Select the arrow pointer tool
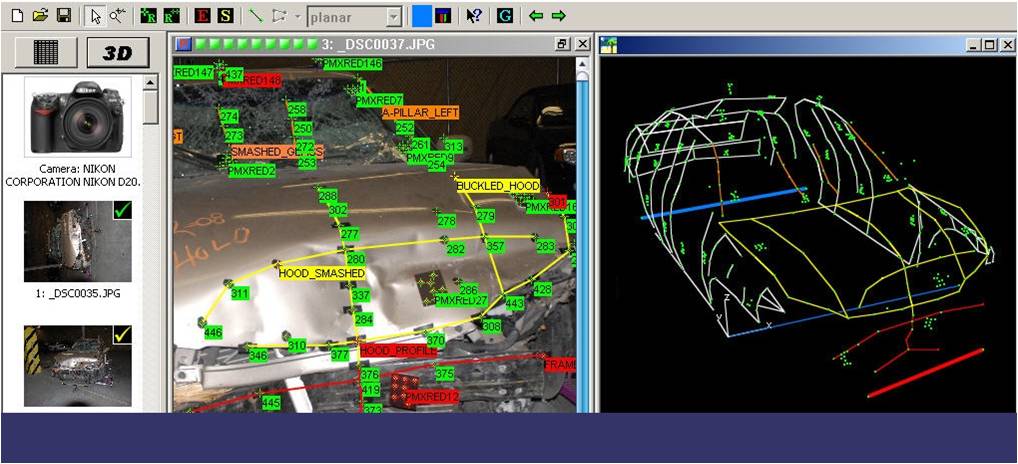This screenshot has height=464, width=1018. 95,16
